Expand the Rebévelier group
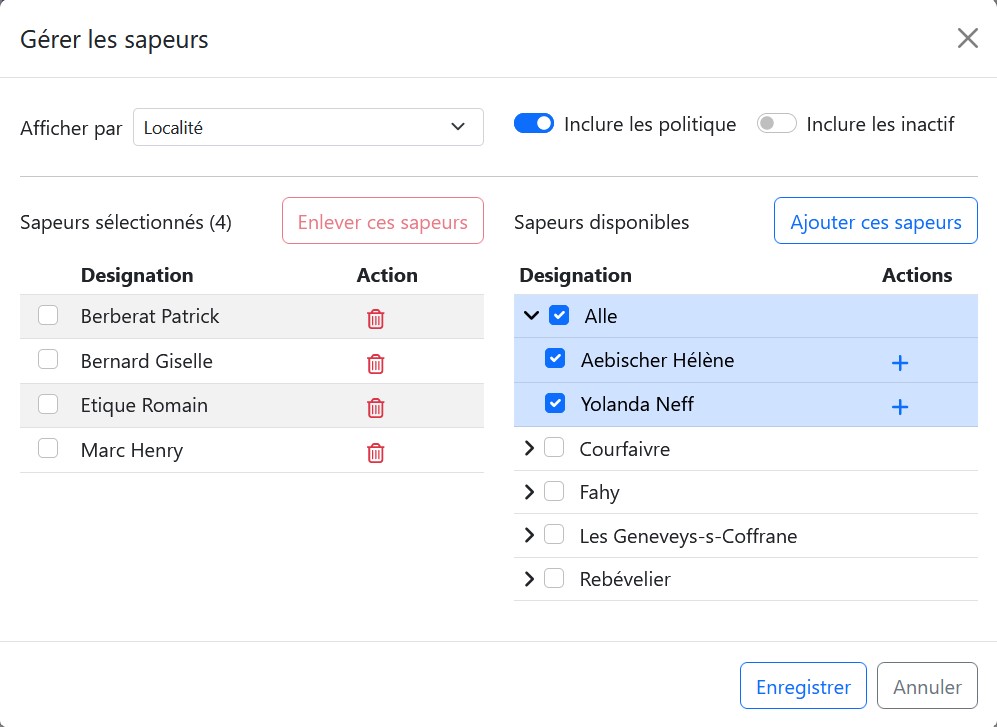Image resolution: width=997 pixels, height=727 pixels. (530, 579)
